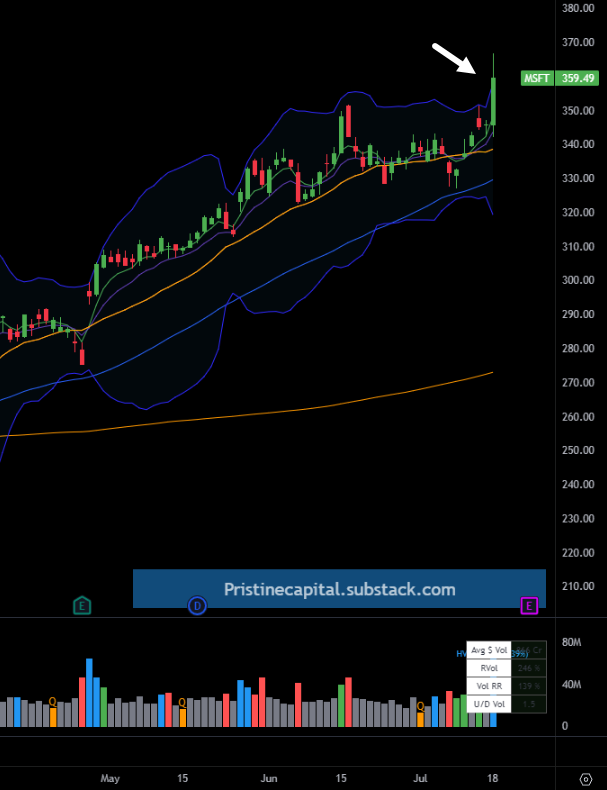Viewport: 607px width, 790px height.
Task: Click the blue D dividend marker
Action: pyautogui.click(x=197, y=605)
